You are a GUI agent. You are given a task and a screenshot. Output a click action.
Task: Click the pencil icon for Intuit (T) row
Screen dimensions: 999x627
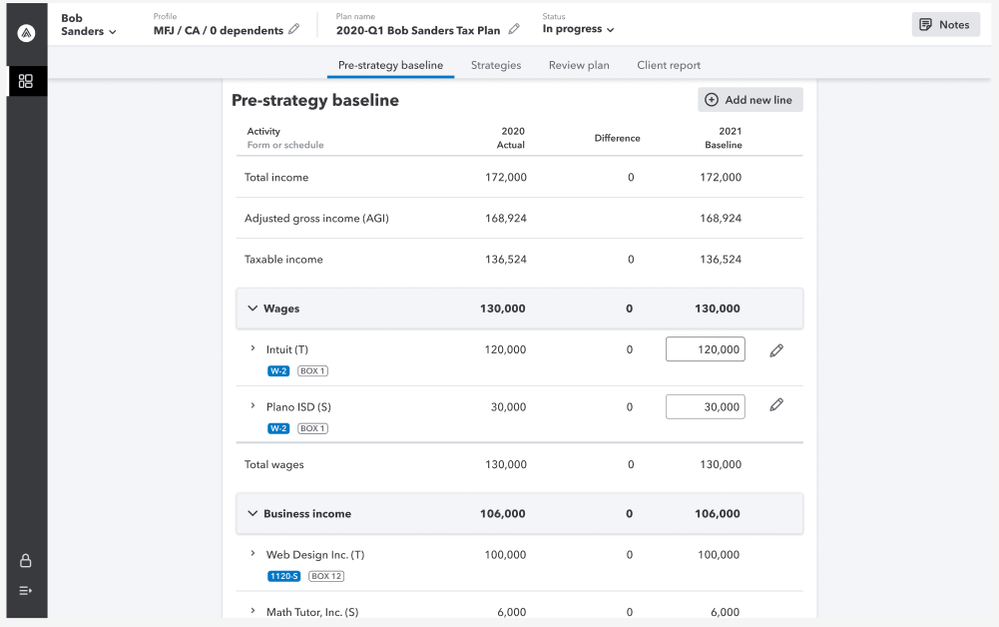(776, 350)
